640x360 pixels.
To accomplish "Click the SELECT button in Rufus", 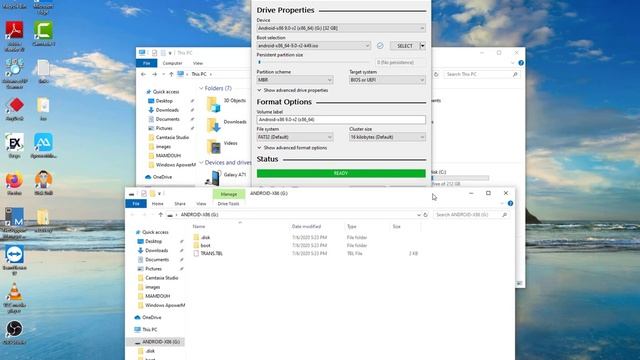I will point(404,46).
